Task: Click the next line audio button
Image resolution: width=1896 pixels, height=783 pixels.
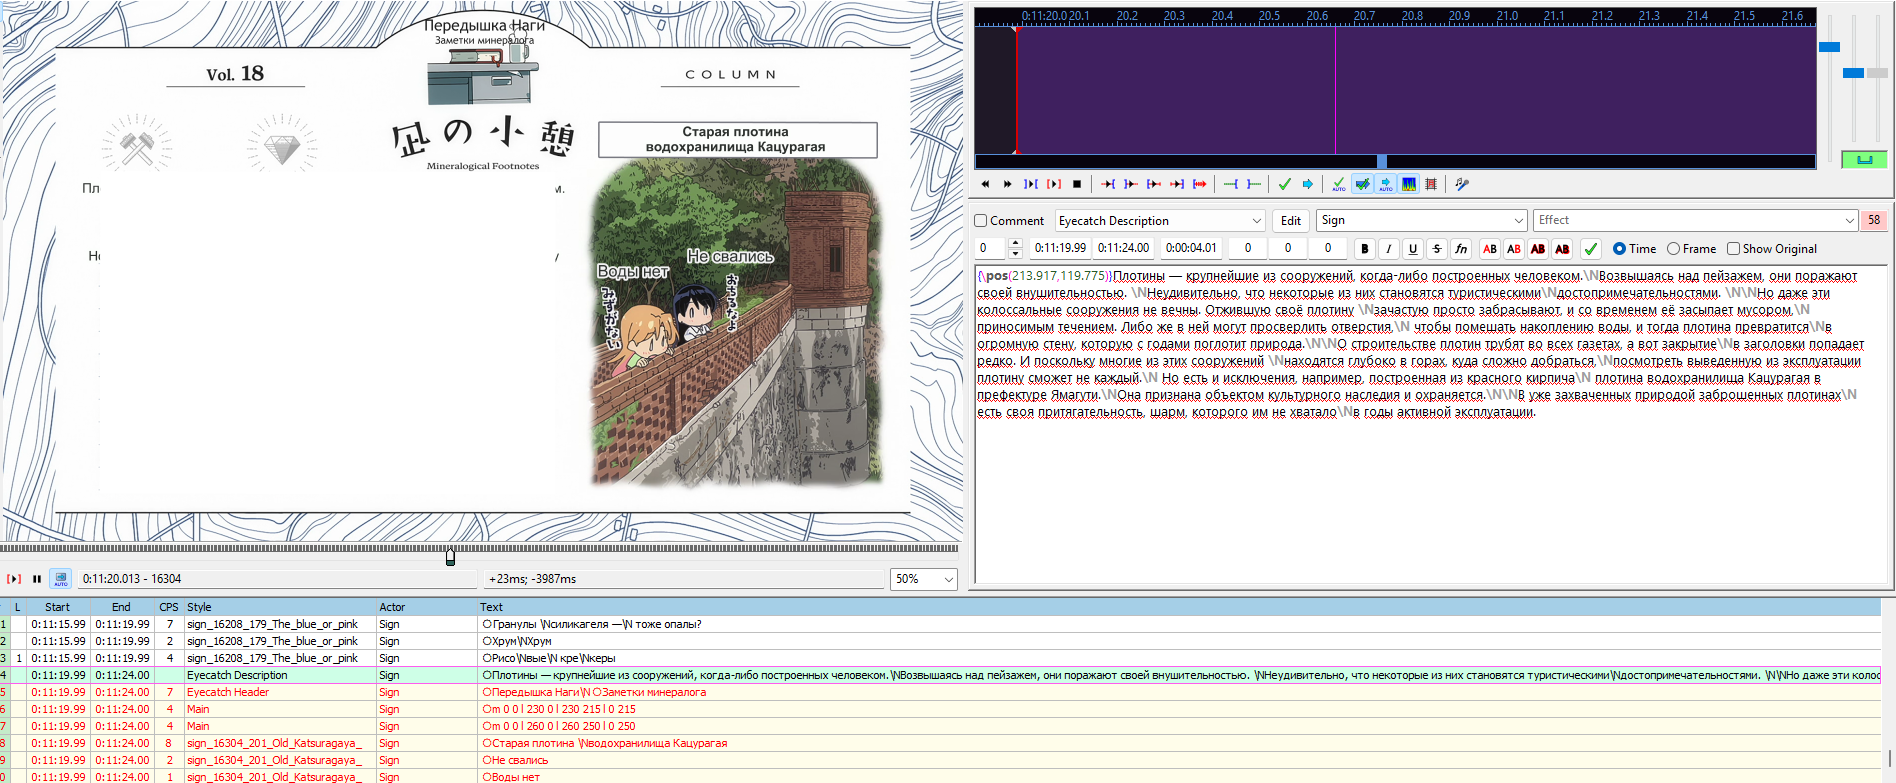Action: pyautogui.click(x=1007, y=184)
